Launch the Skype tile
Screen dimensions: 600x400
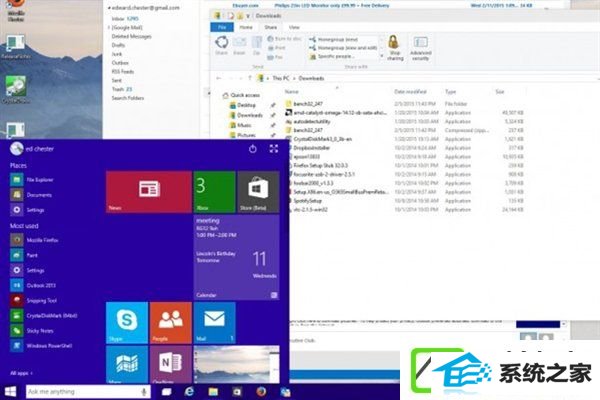tap(127, 322)
